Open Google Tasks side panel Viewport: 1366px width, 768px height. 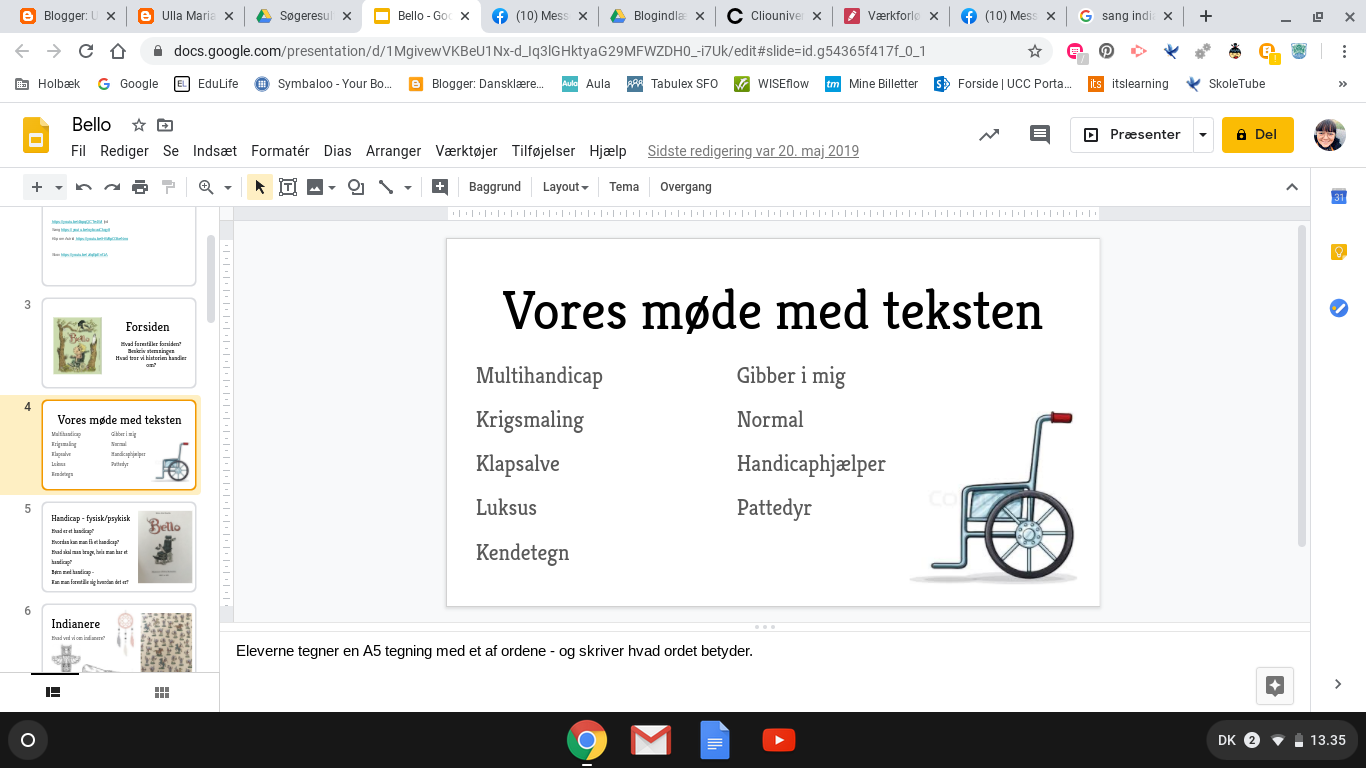click(1339, 308)
